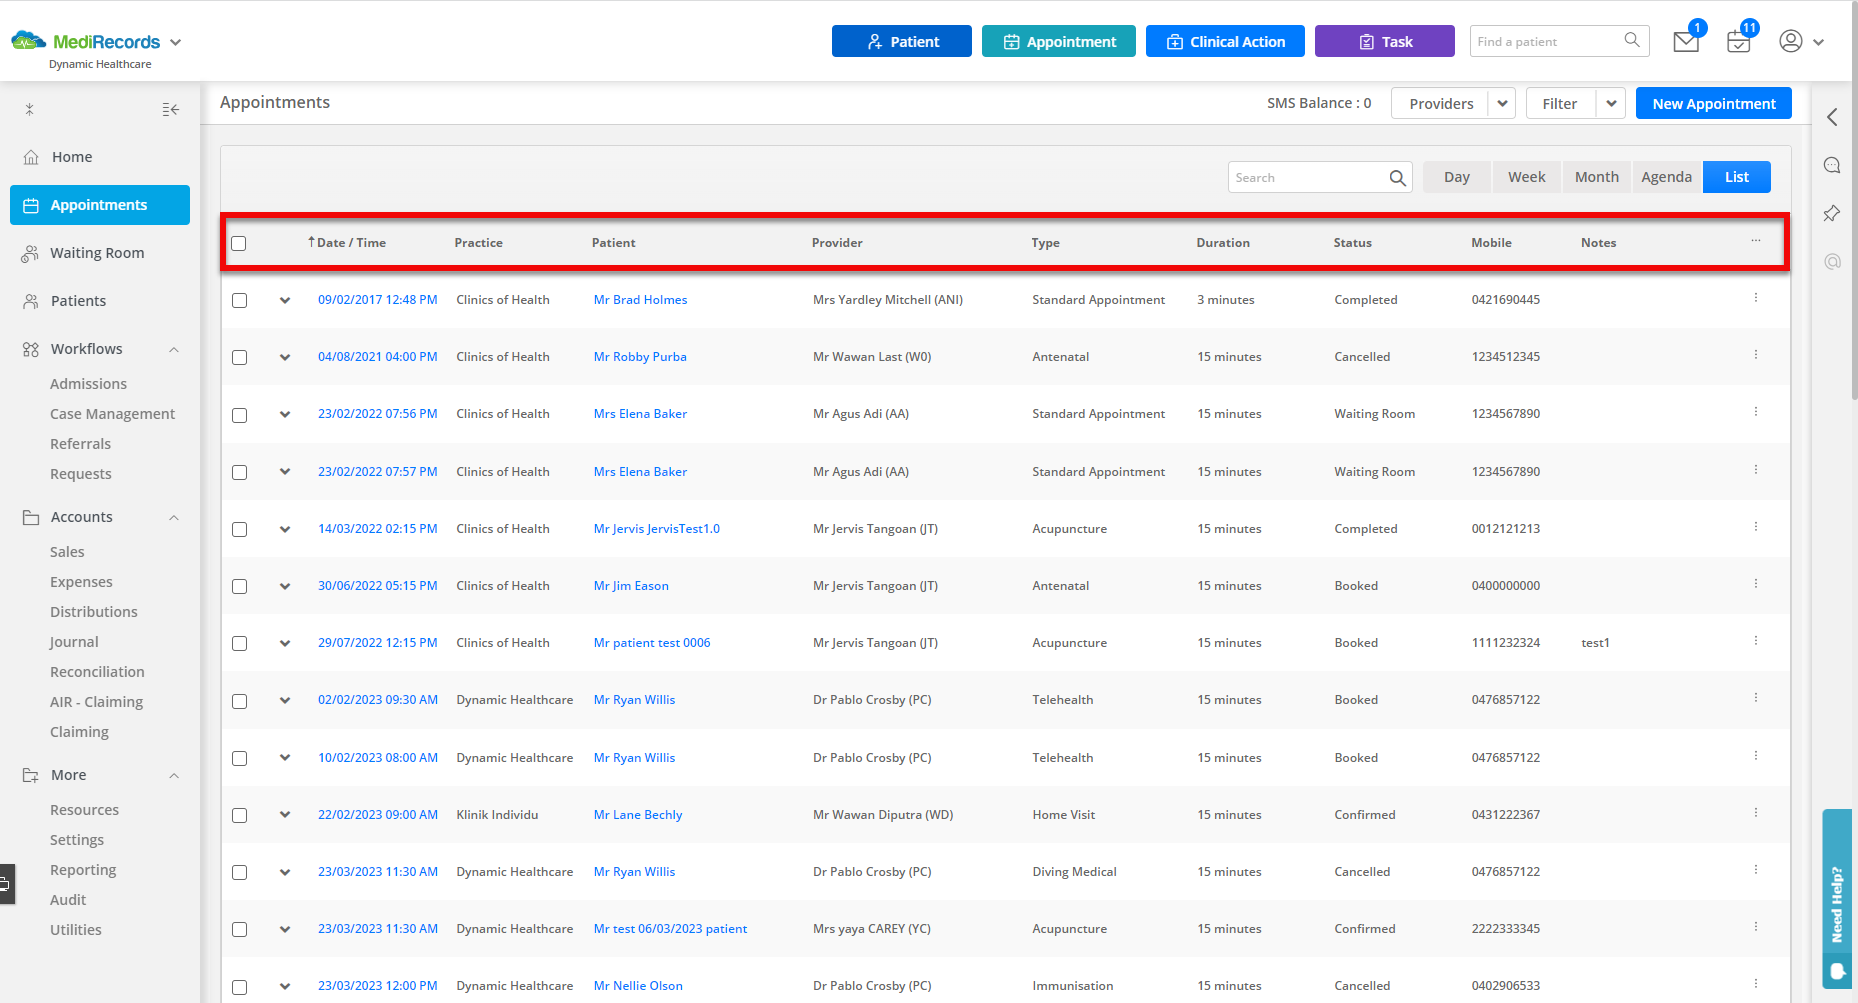Click the purple Task button

1385,41
